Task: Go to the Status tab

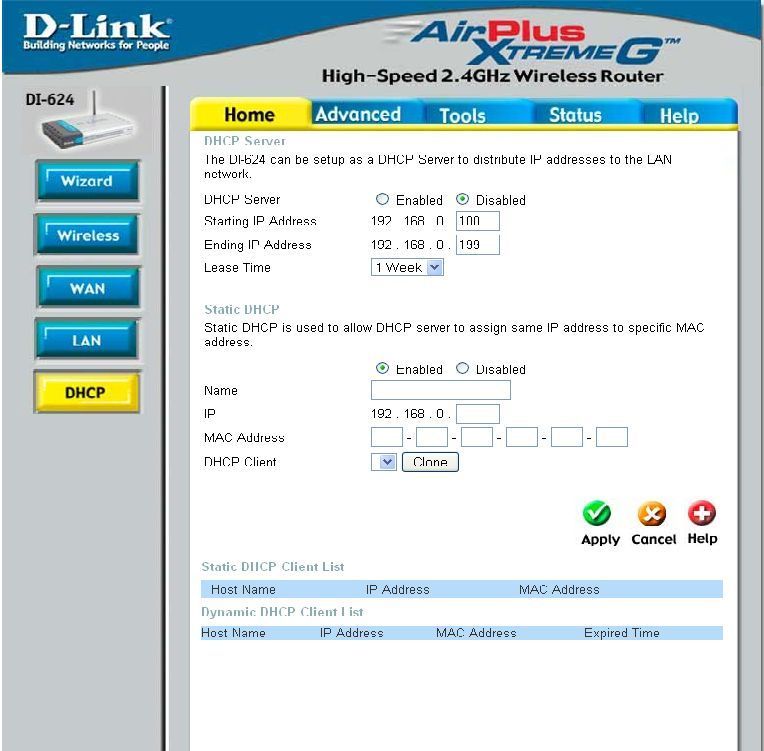Action: pyautogui.click(x=575, y=115)
